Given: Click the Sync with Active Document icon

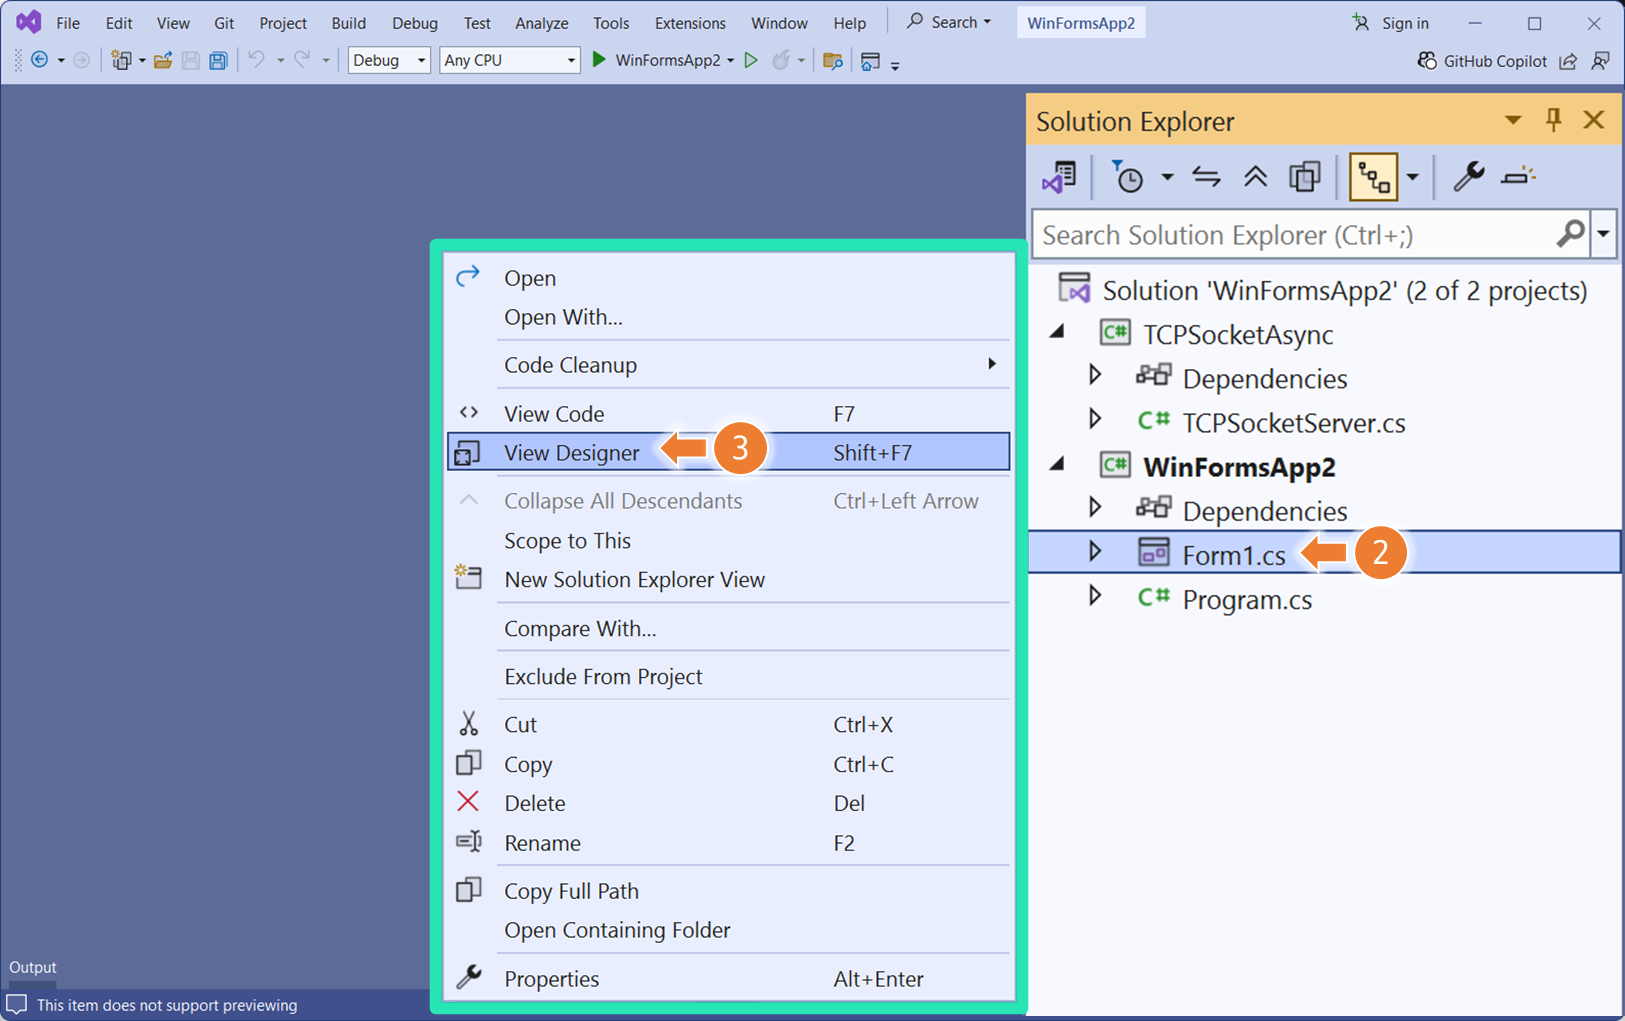Looking at the screenshot, I should click(1206, 177).
